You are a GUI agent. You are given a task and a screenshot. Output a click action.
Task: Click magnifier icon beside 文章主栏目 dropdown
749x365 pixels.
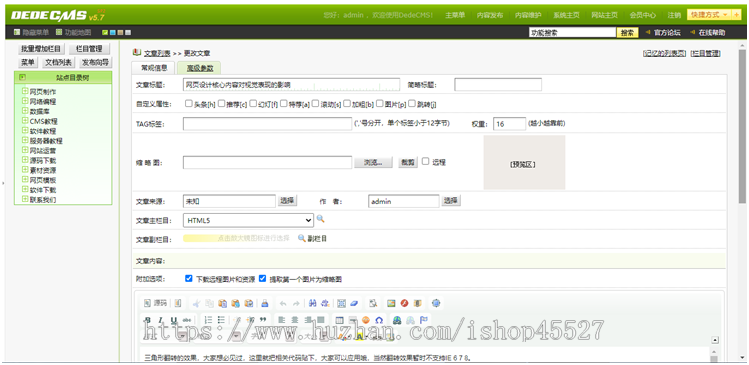point(321,219)
